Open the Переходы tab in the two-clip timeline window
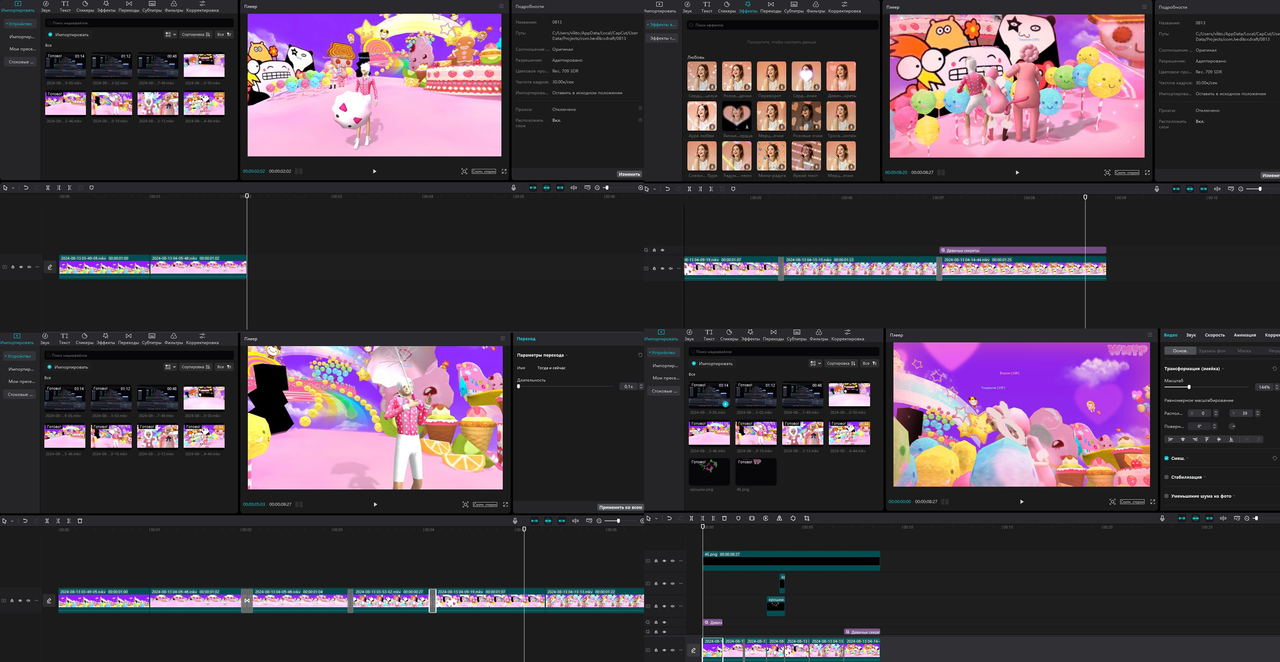This screenshot has height=662, width=1280. tap(129, 7)
